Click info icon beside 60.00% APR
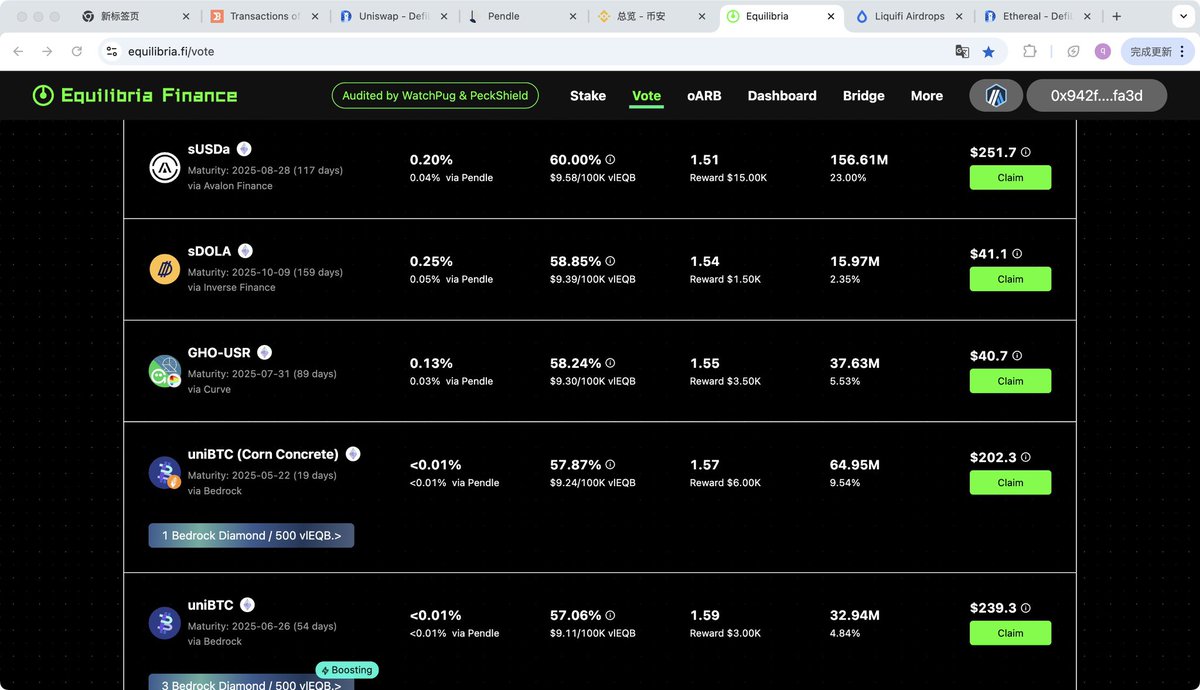The image size is (1200, 690). [x=610, y=160]
